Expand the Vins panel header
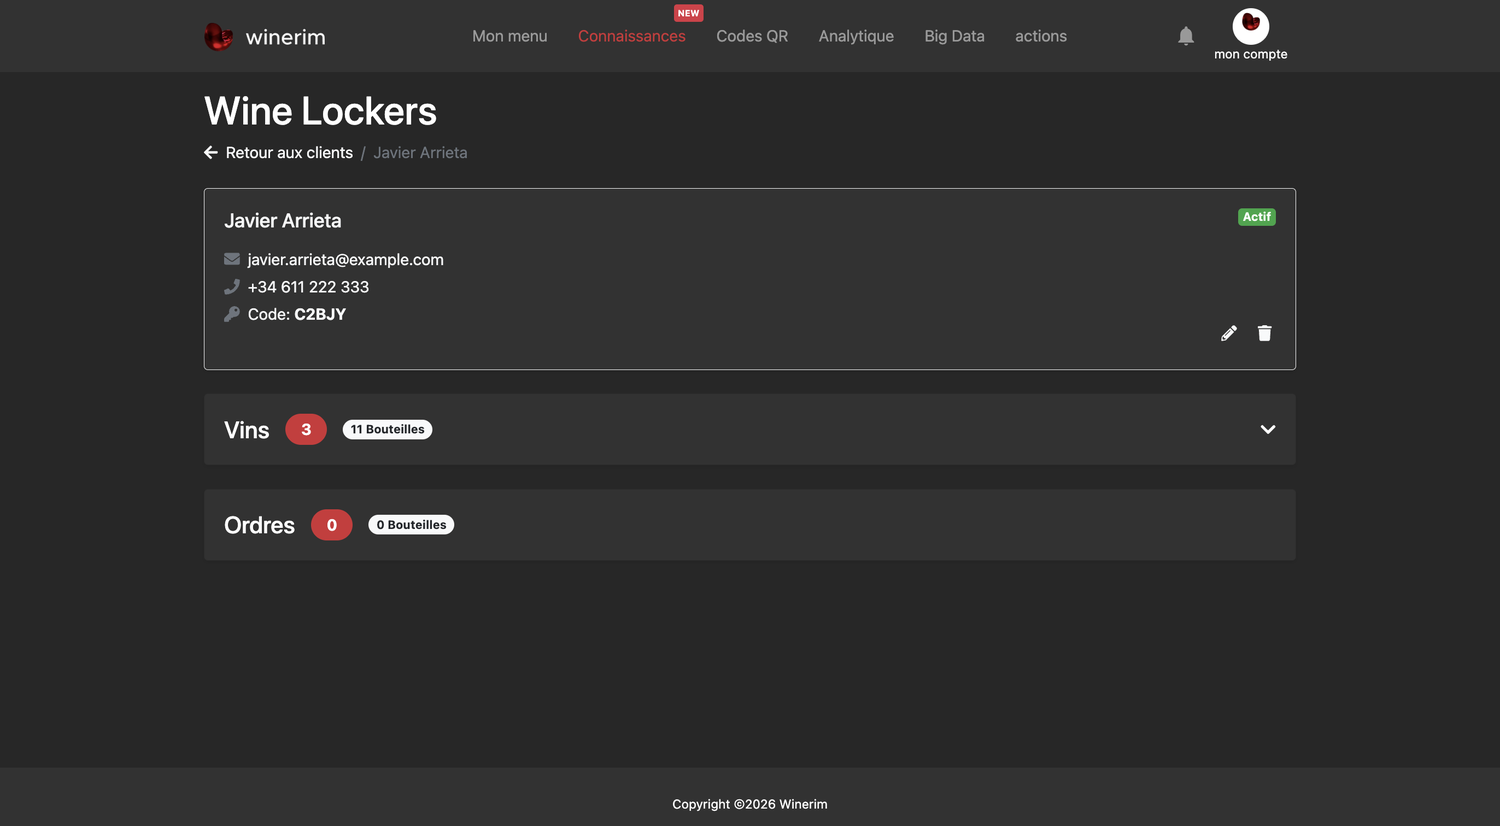Image resolution: width=1500 pixels, height=826 pixels. point(750,429)
